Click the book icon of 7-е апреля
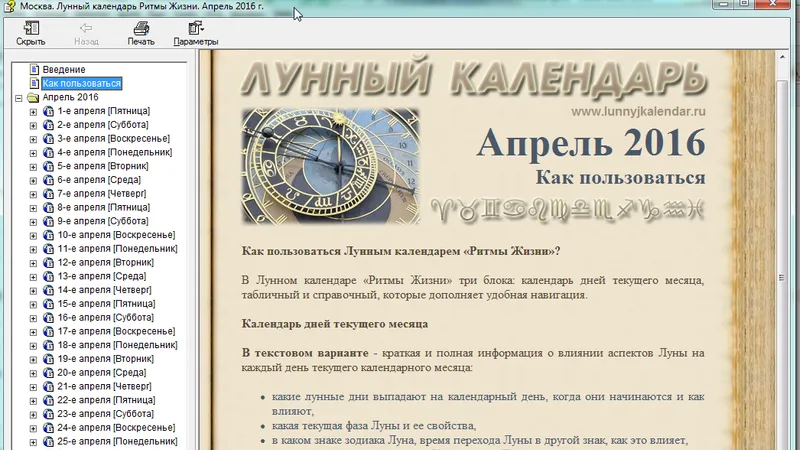The width and height of the screenshot is (800, 450). [x=48, y=193]
